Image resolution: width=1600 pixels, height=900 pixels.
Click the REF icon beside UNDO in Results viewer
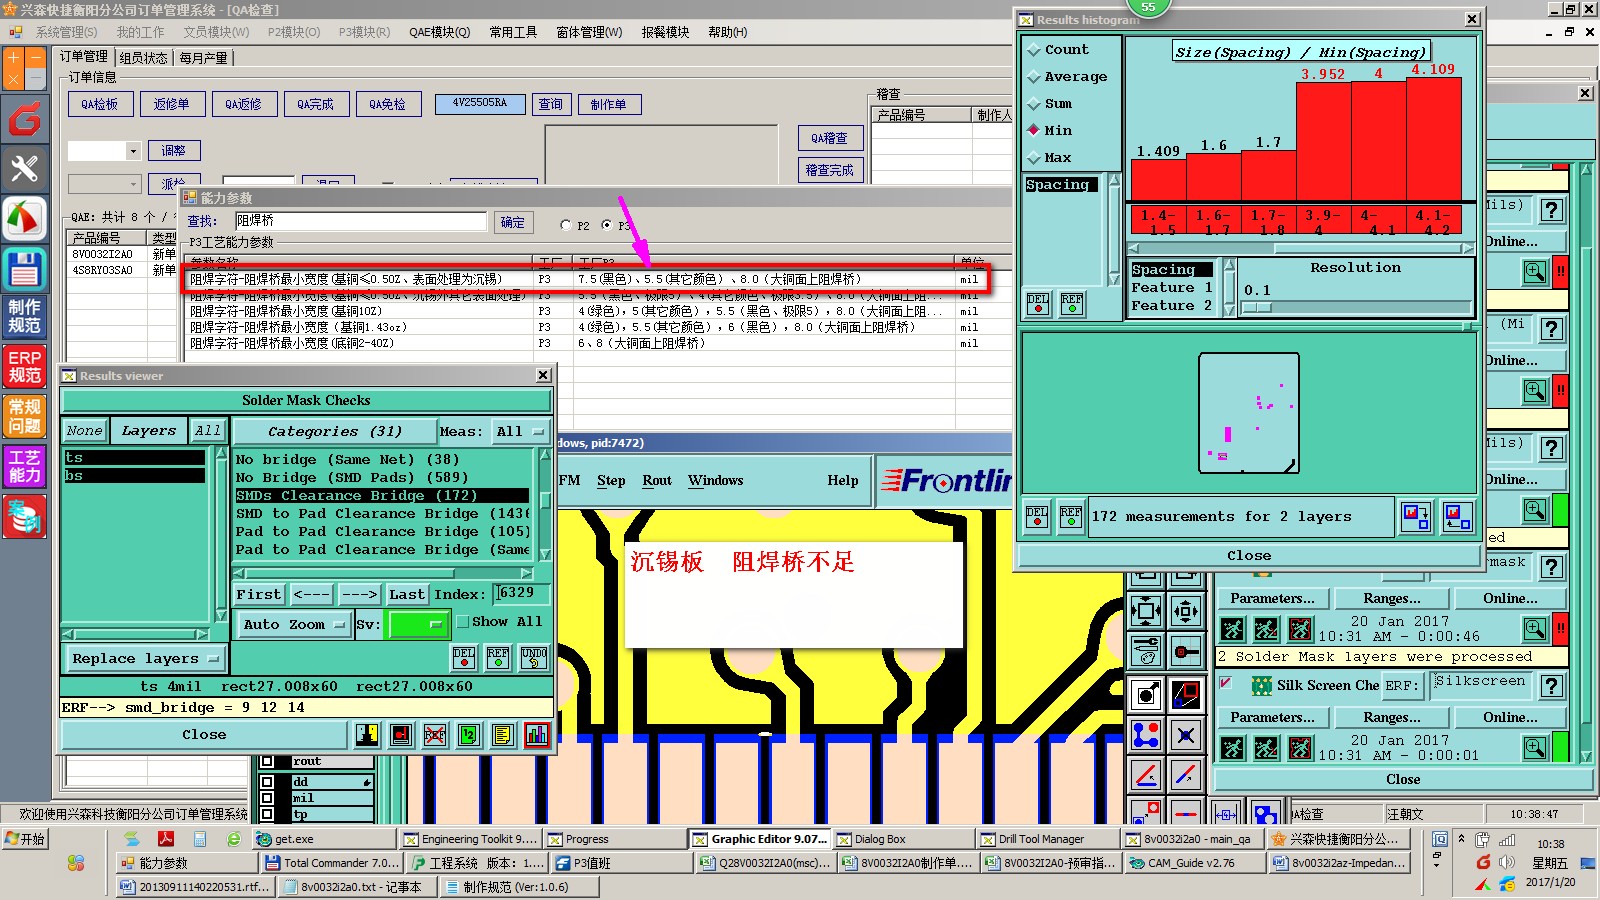498,657
